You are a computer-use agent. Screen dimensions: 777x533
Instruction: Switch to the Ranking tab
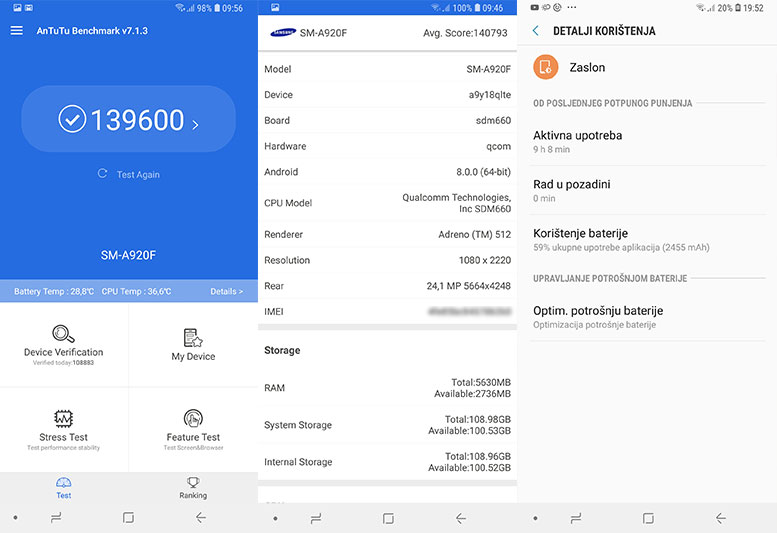pos(193,488)
